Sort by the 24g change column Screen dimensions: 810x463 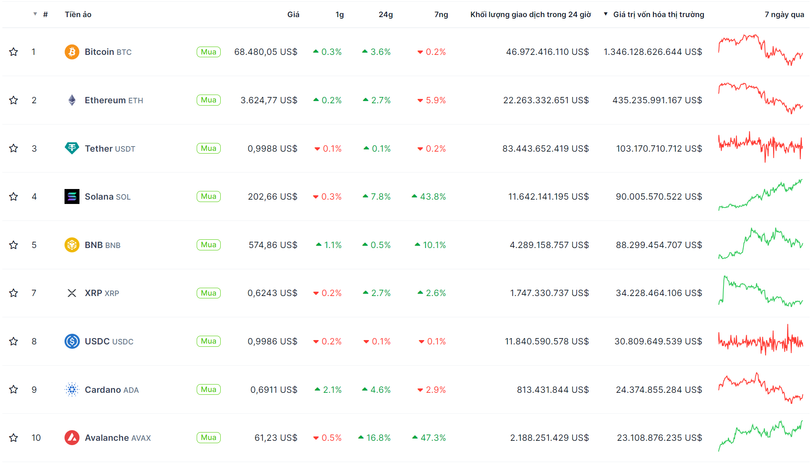(x=386, y=15)
